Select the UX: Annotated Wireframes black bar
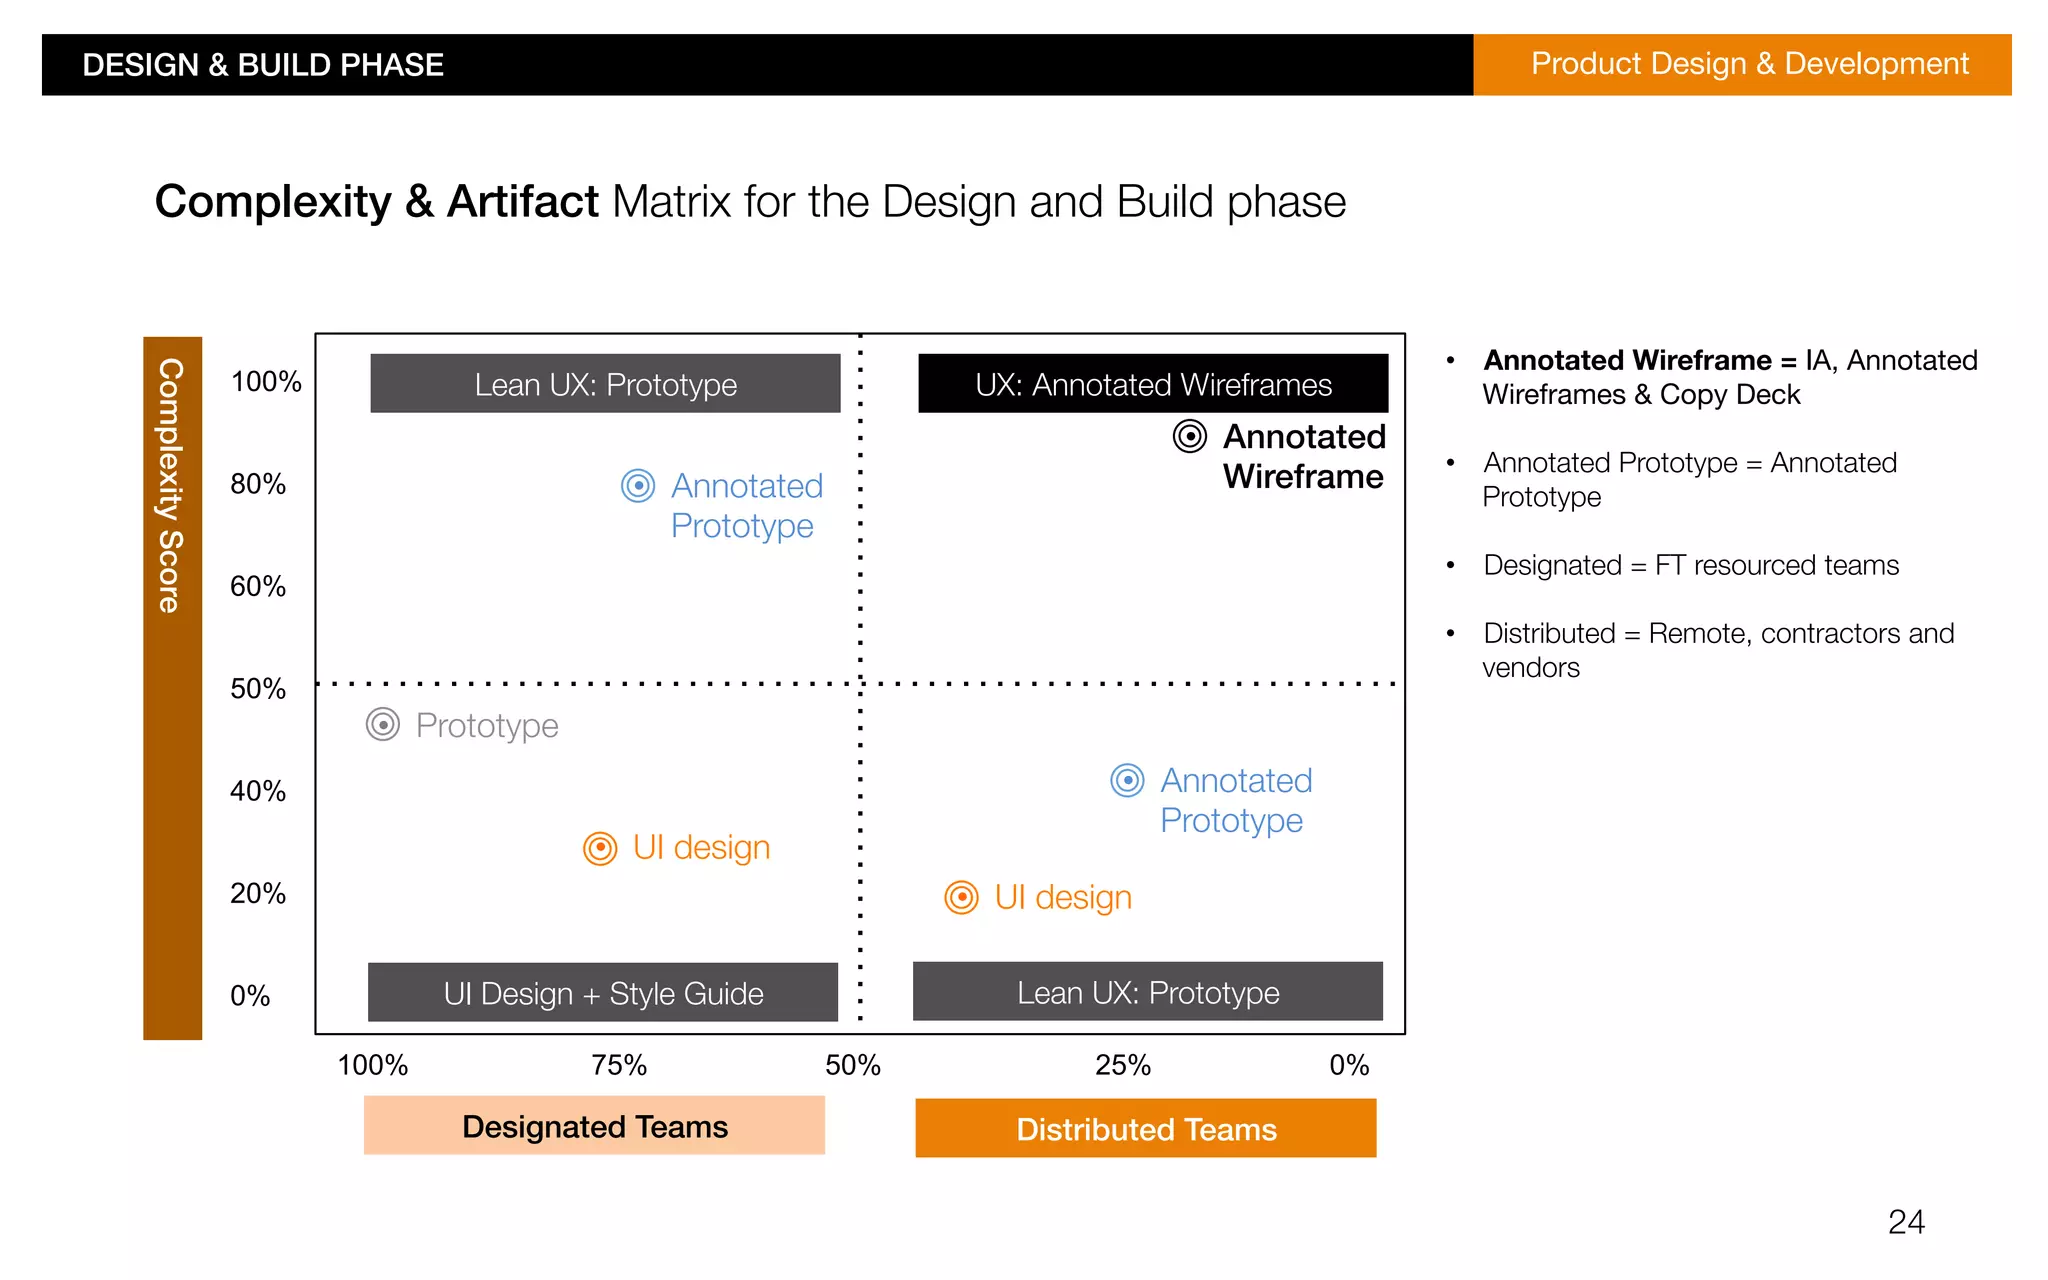 pos(1153,383)
